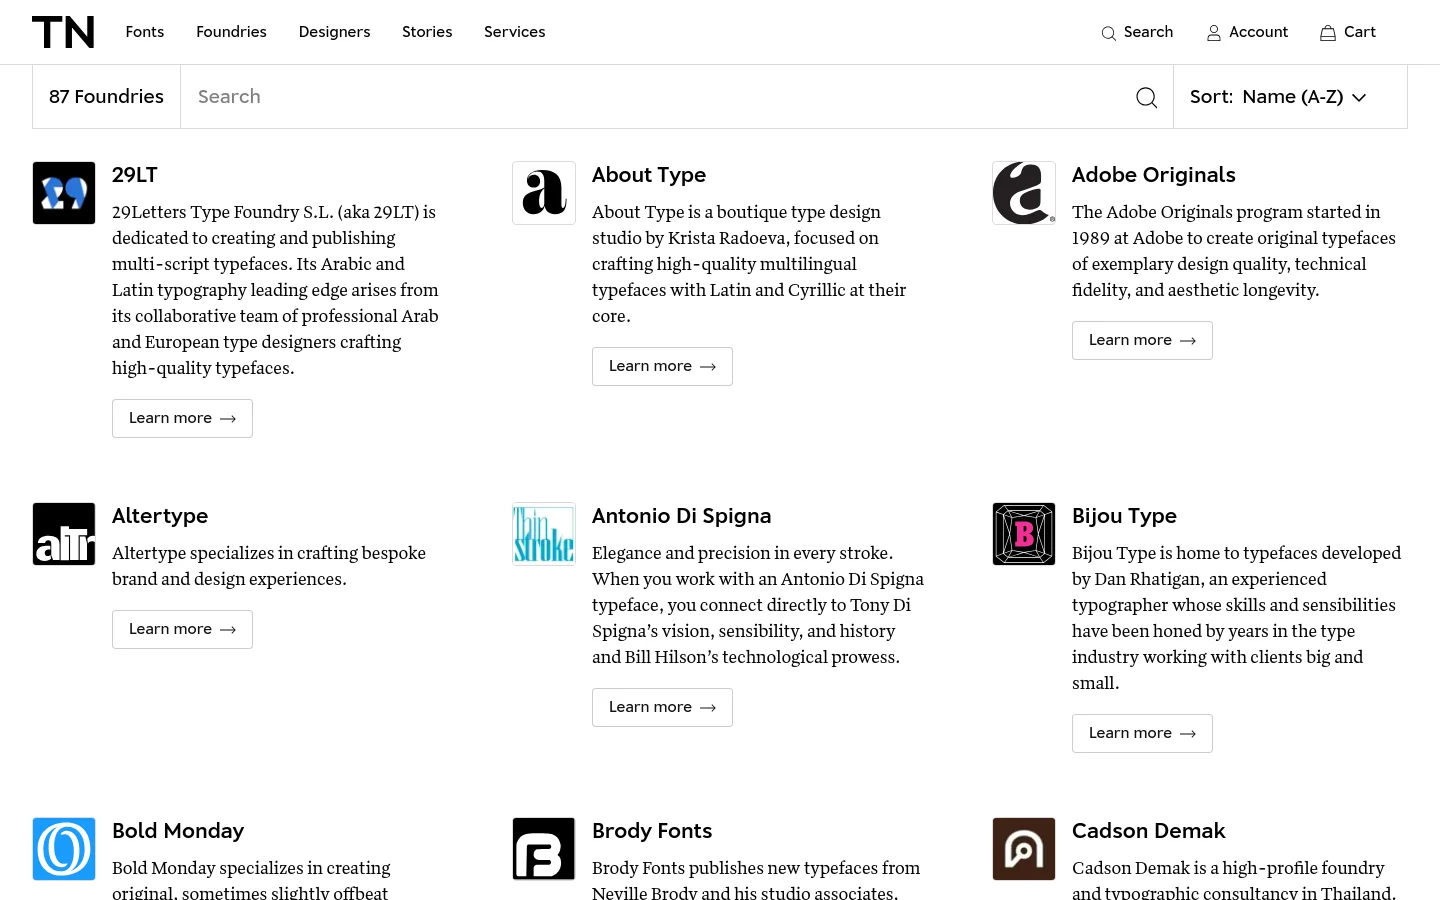The height and width of the screenshot is (900, 1440).
Task: Open Search in the top header
Action: pos(1137,32)
